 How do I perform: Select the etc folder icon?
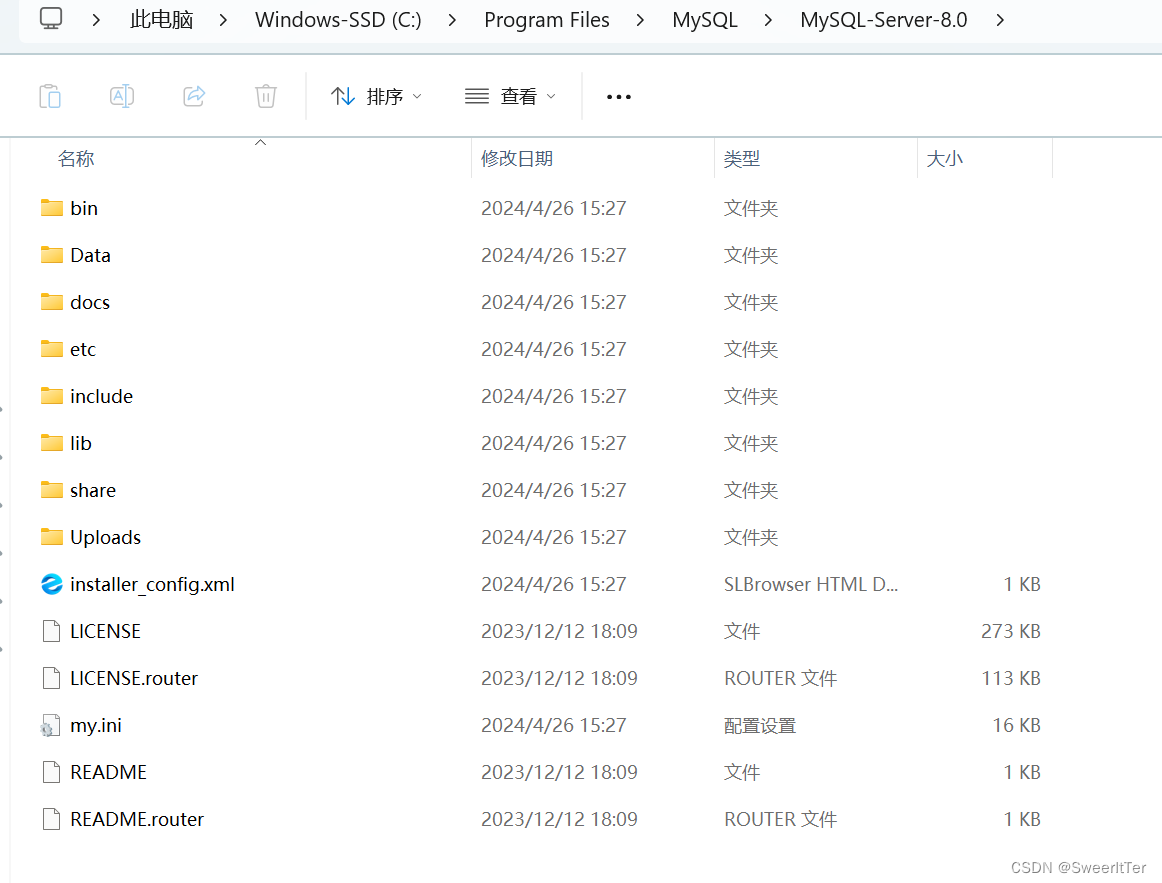tap(52, 349)
